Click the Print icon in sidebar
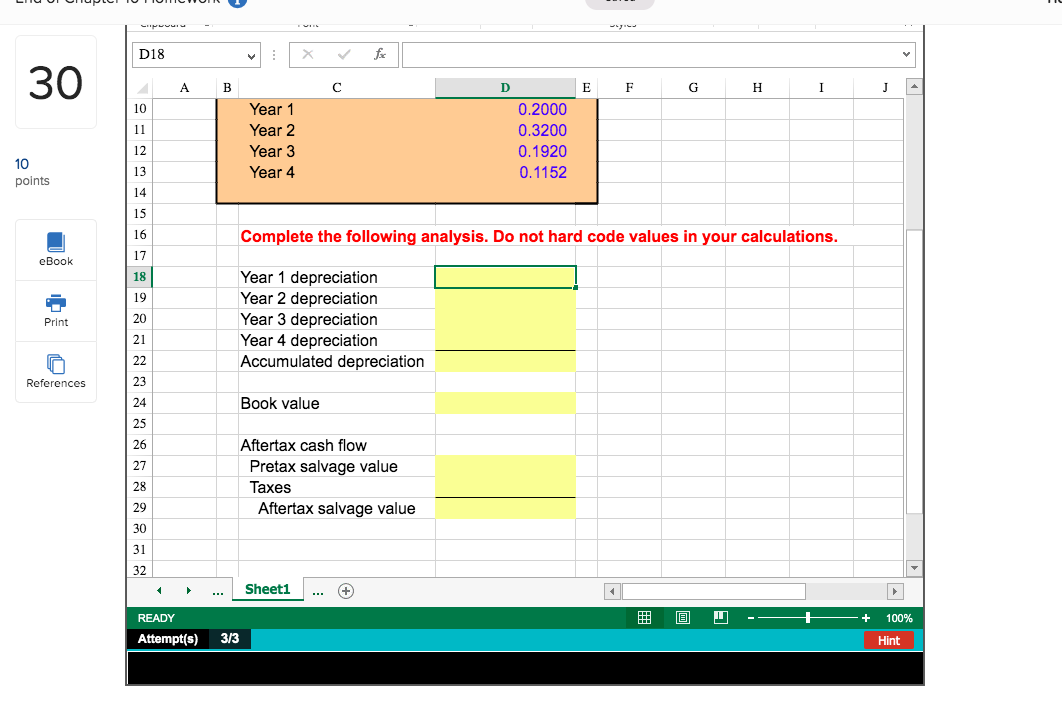This screenshot has width=1062, height=720. coord(55,310)
